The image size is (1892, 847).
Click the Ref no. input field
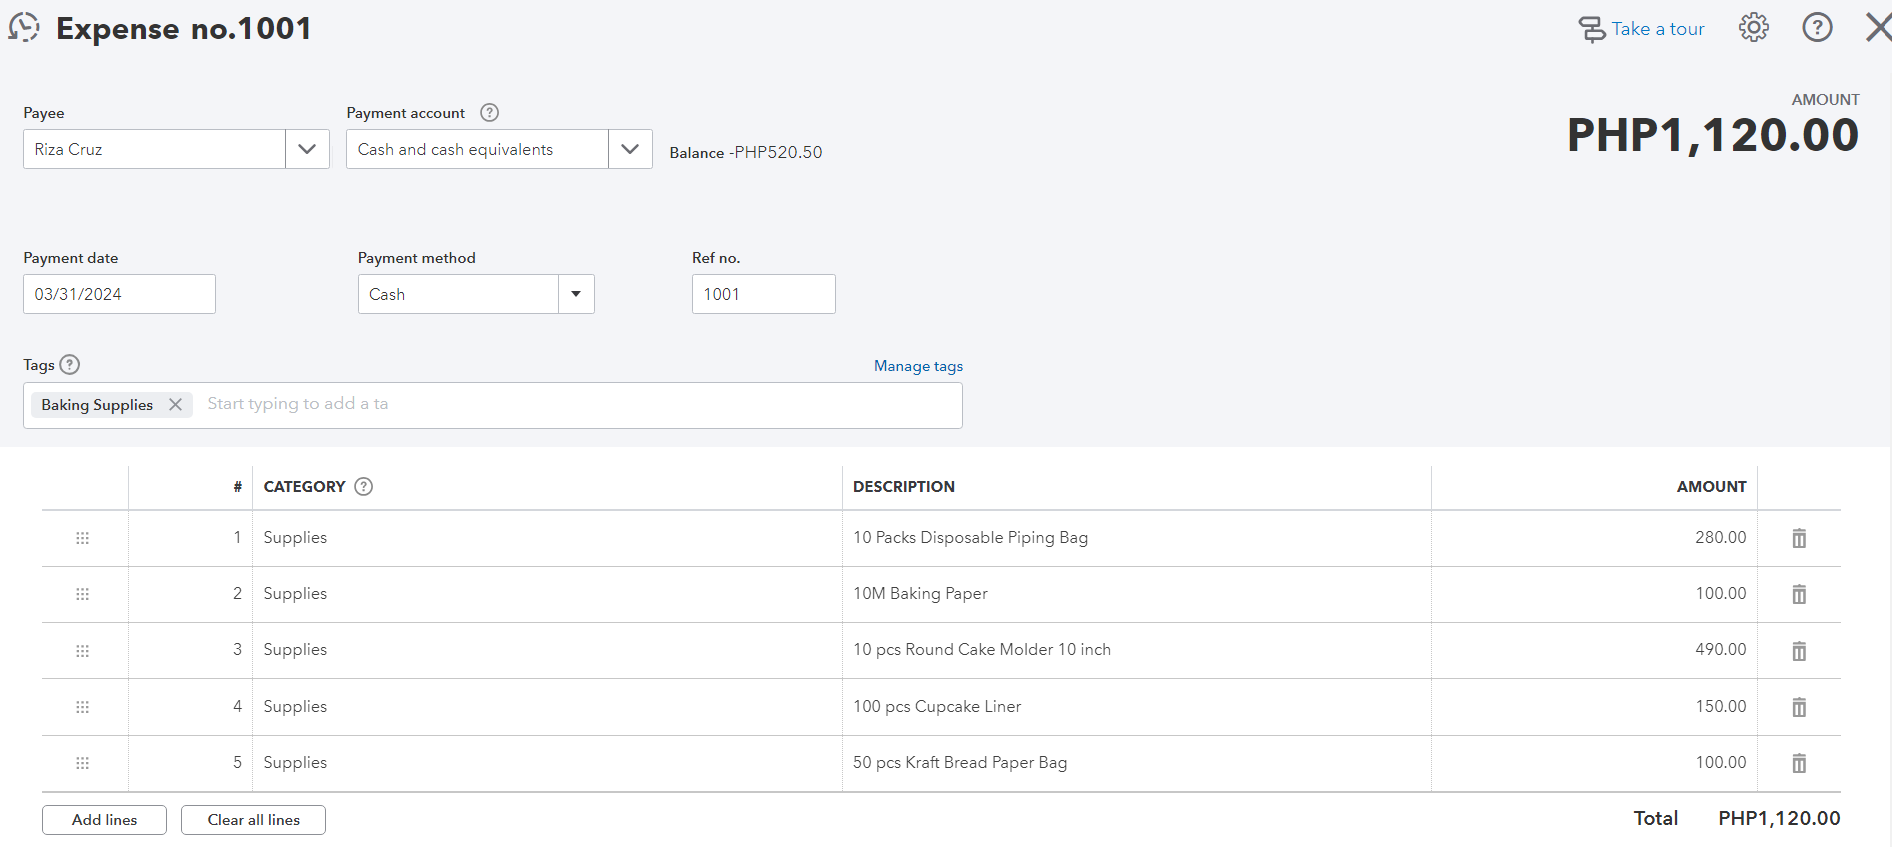pyautogui.click(x=763, y=294)
